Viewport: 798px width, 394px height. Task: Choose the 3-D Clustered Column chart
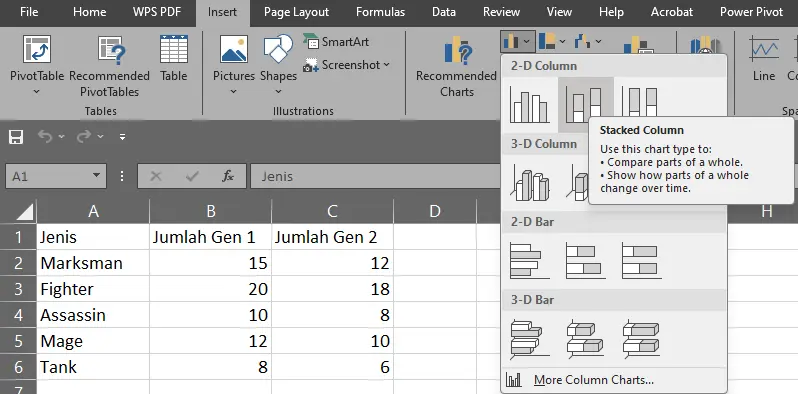pyautogui.click(x=530, y=183)
